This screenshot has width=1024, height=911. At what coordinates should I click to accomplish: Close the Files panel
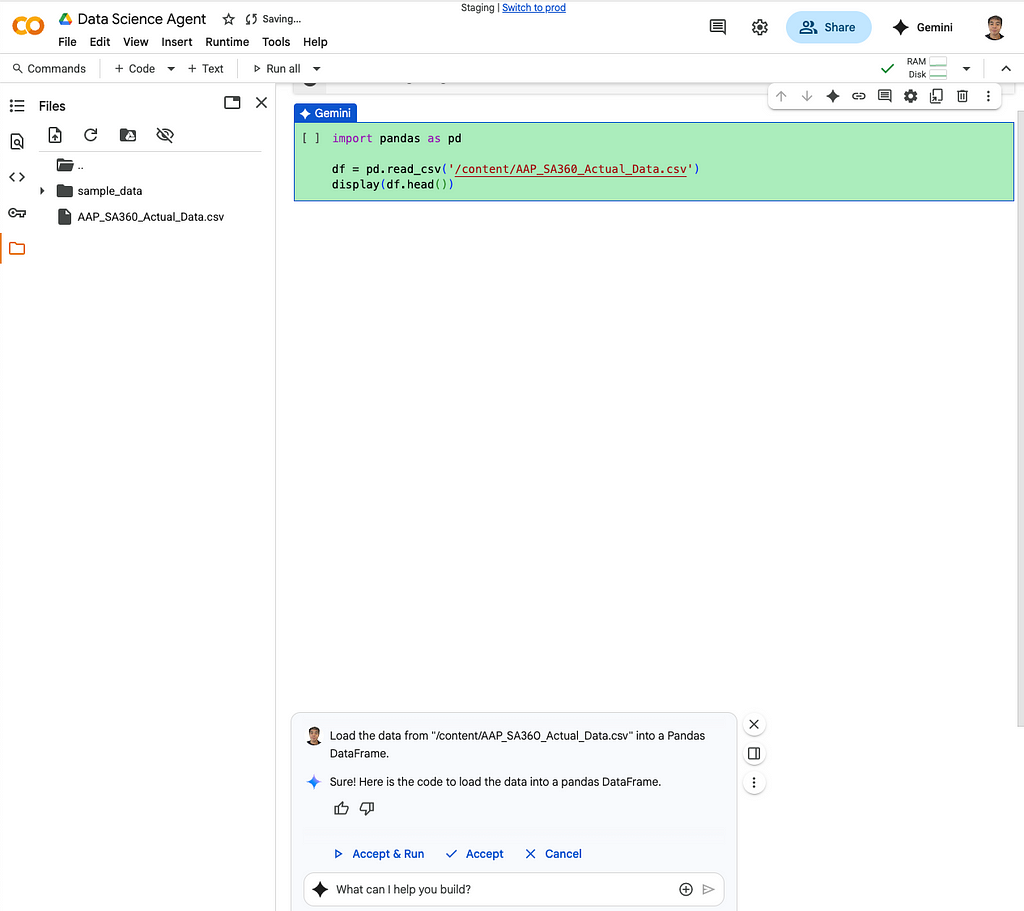(x=261, y=103)
